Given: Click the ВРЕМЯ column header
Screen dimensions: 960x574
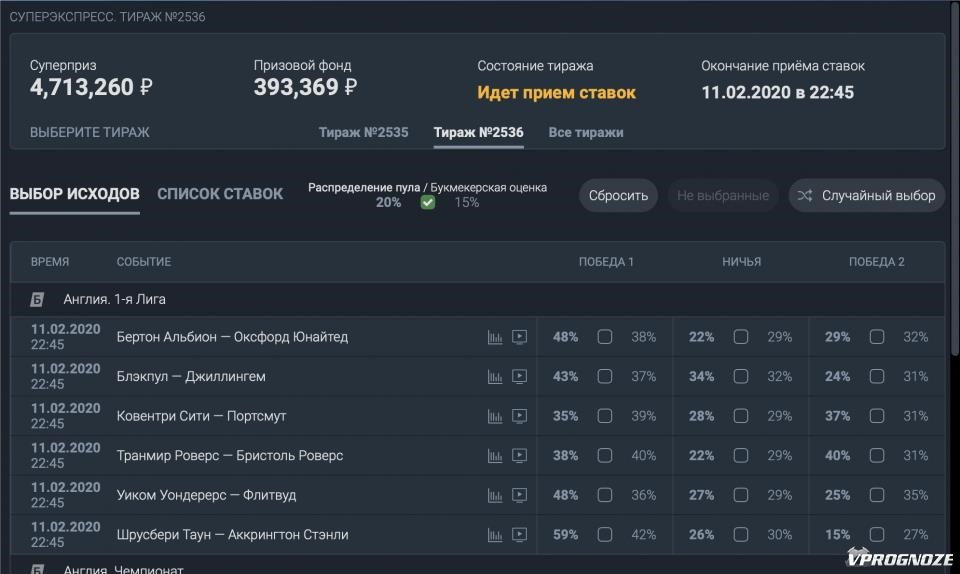Looking at the screenshot, I should click(50, 262).
